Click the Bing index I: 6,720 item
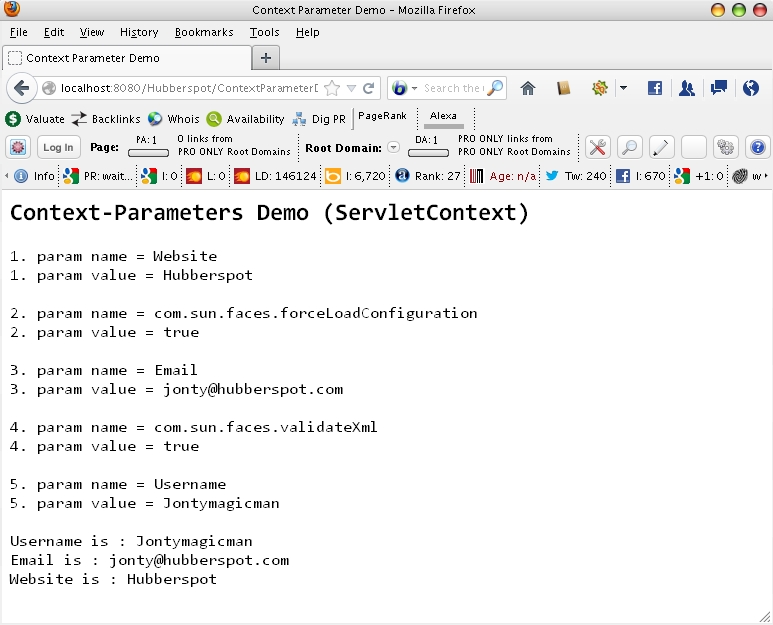773x625 pixels. [x=355, y=176]
